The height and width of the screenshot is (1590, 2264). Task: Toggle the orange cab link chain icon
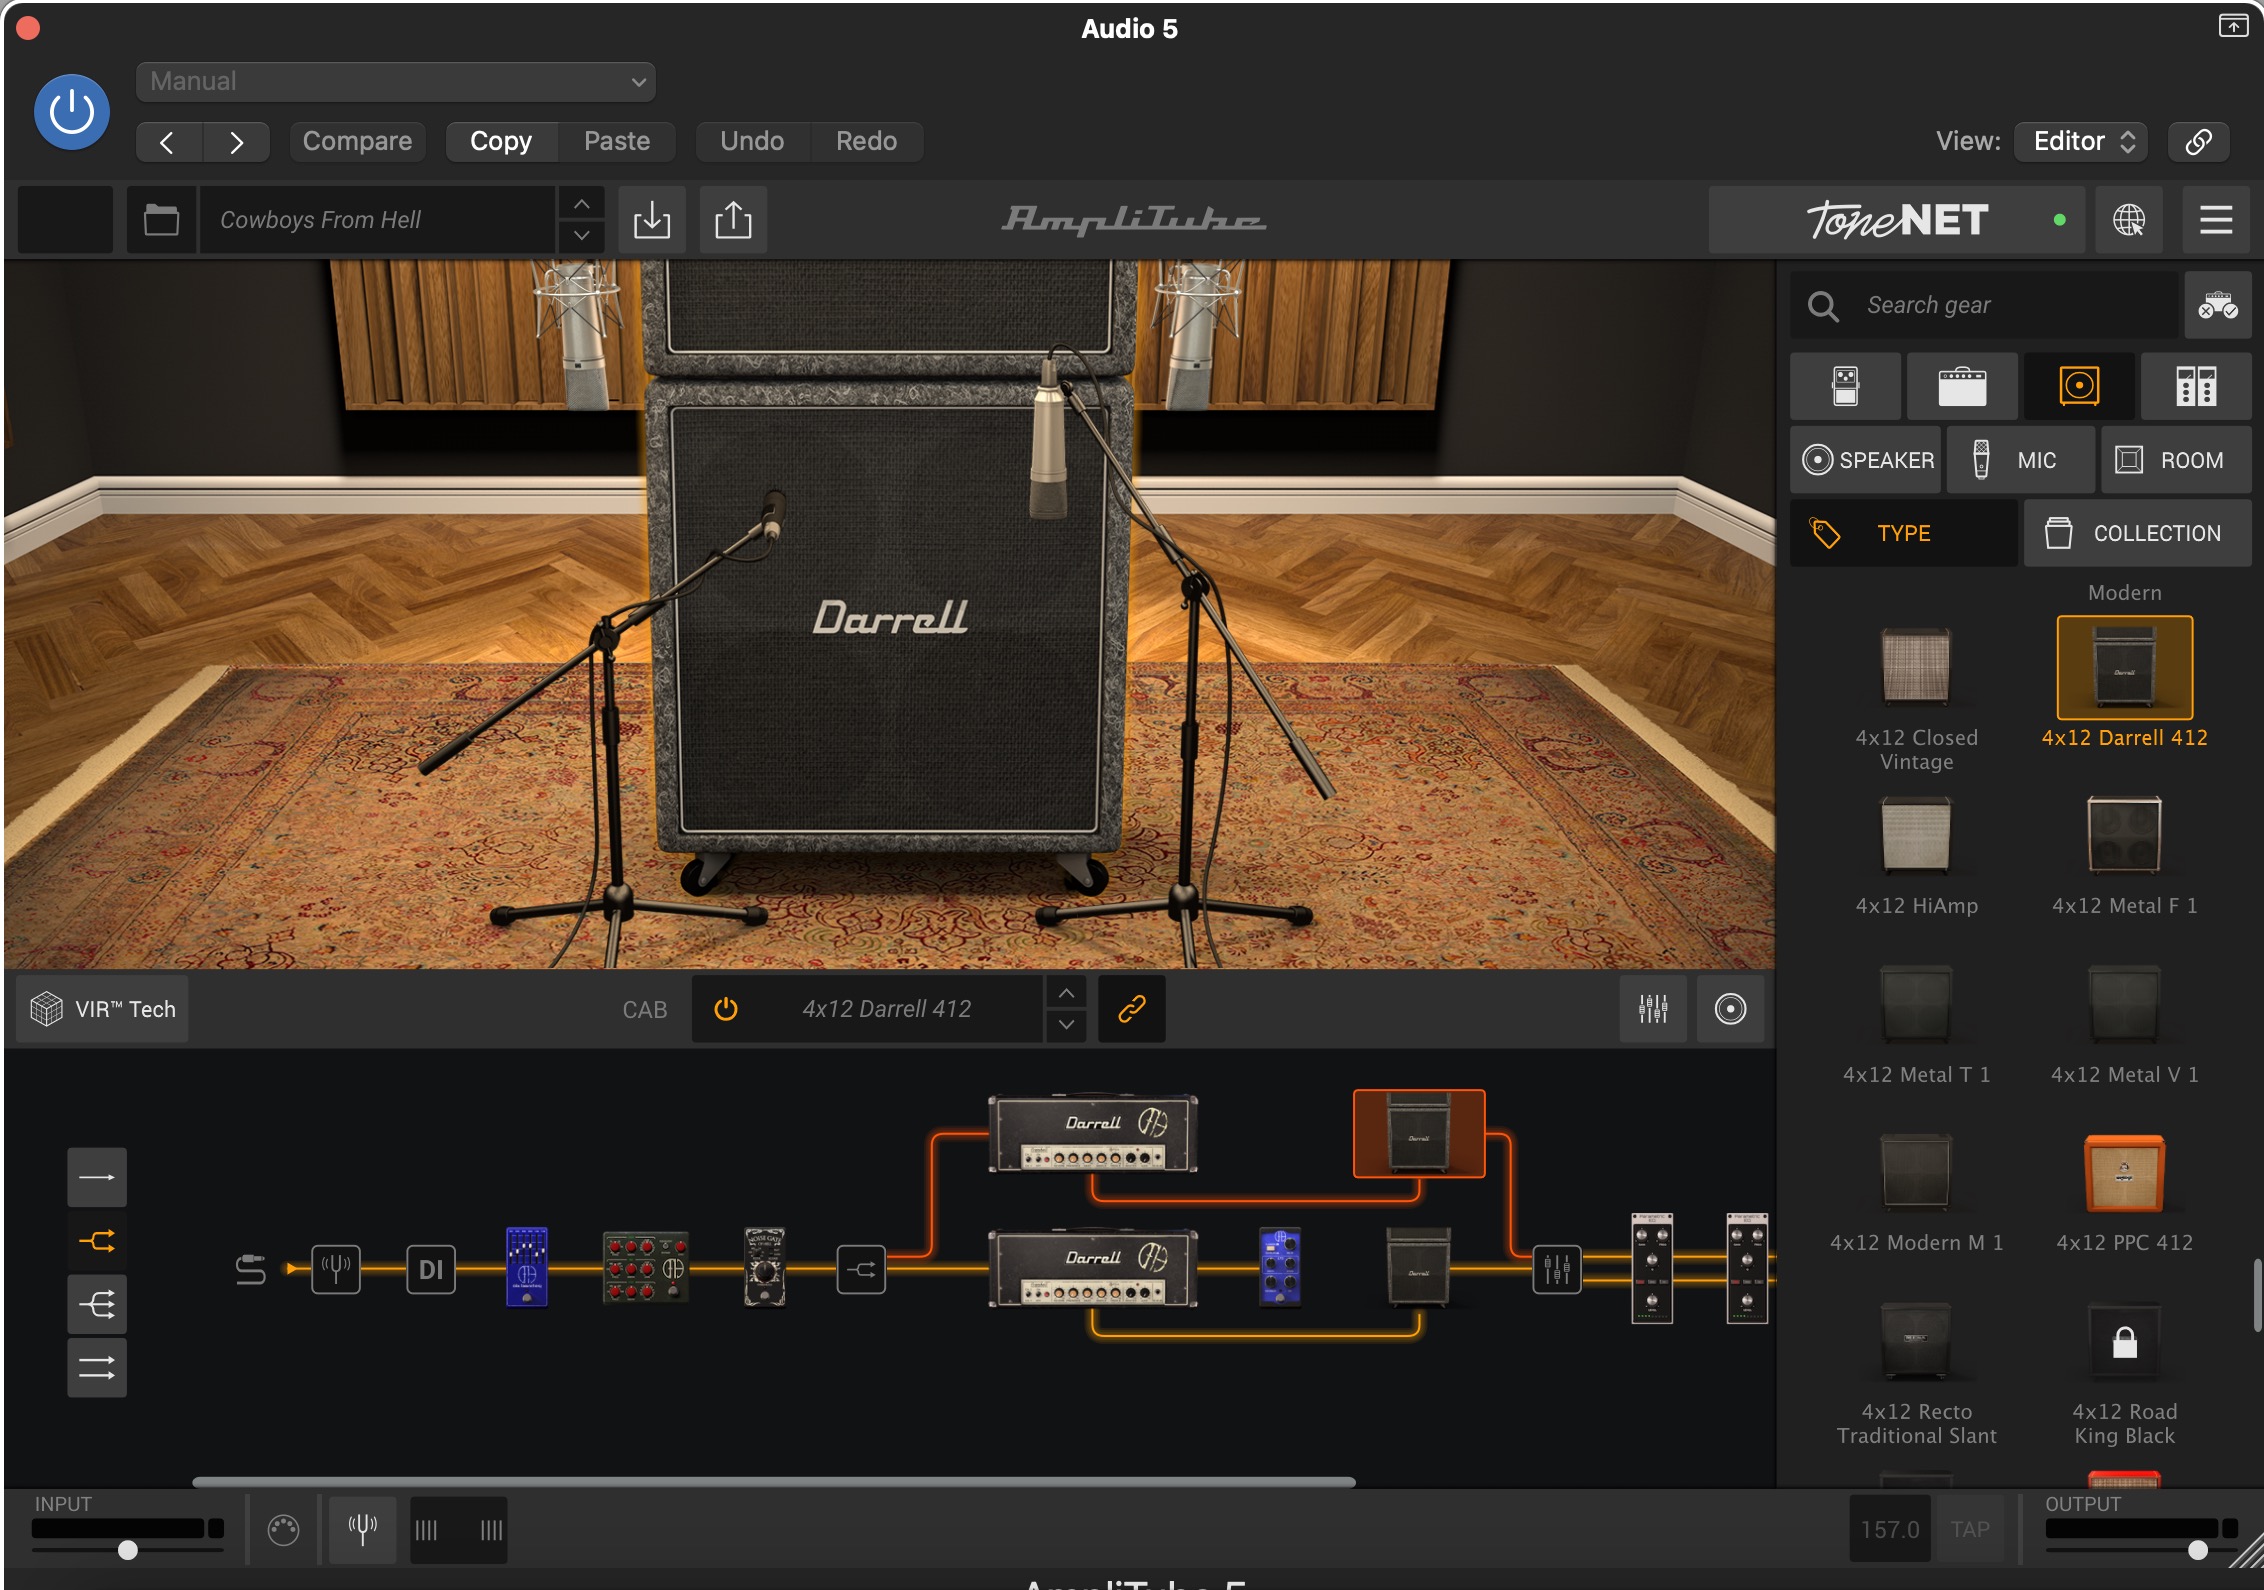click(1131, 1009)
